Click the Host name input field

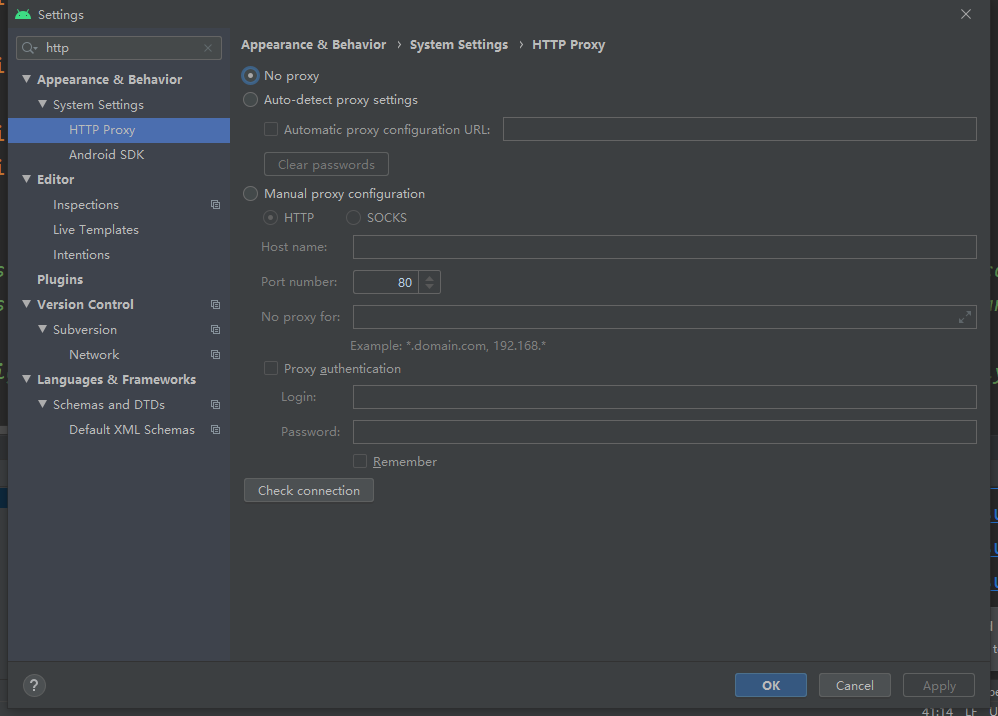pos(664,247)
